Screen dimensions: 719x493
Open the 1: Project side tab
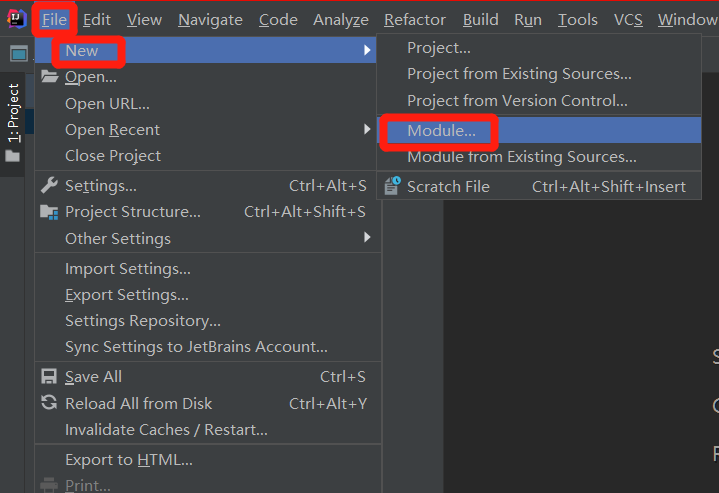(13, 113)
